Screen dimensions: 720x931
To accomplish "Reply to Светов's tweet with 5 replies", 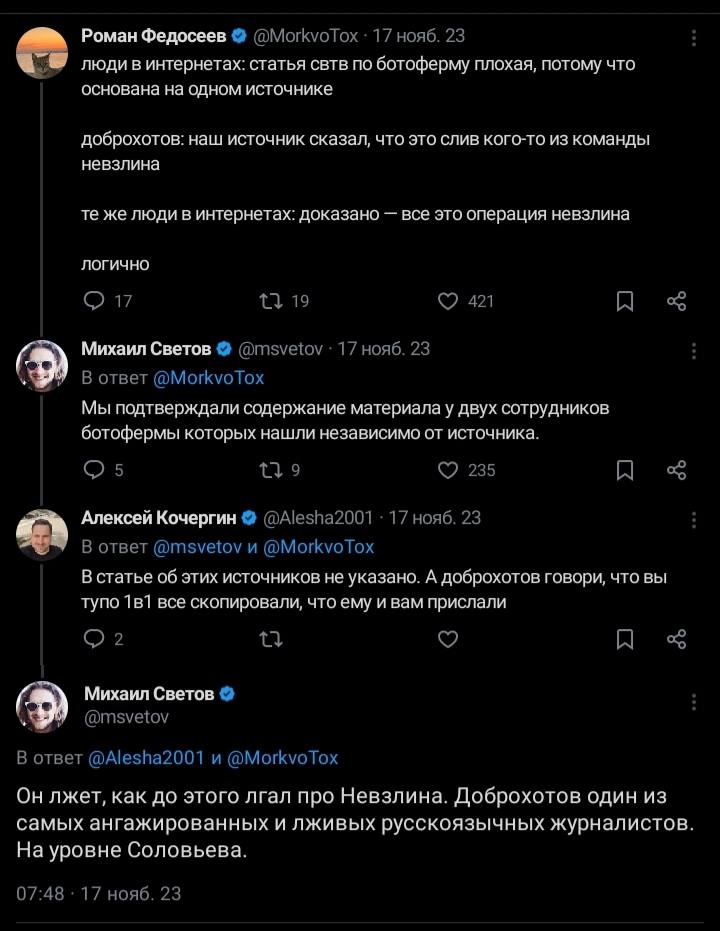I will 93,470.
